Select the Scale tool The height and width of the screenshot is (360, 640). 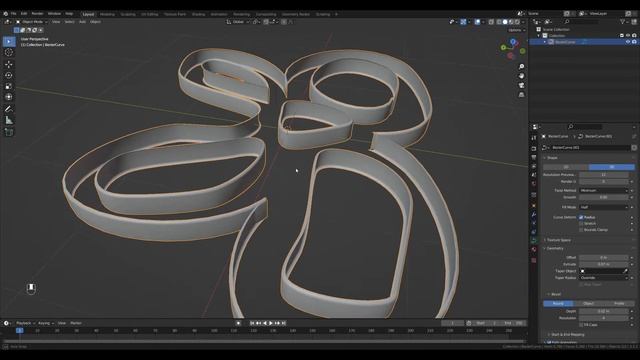(x=9, y=86)
